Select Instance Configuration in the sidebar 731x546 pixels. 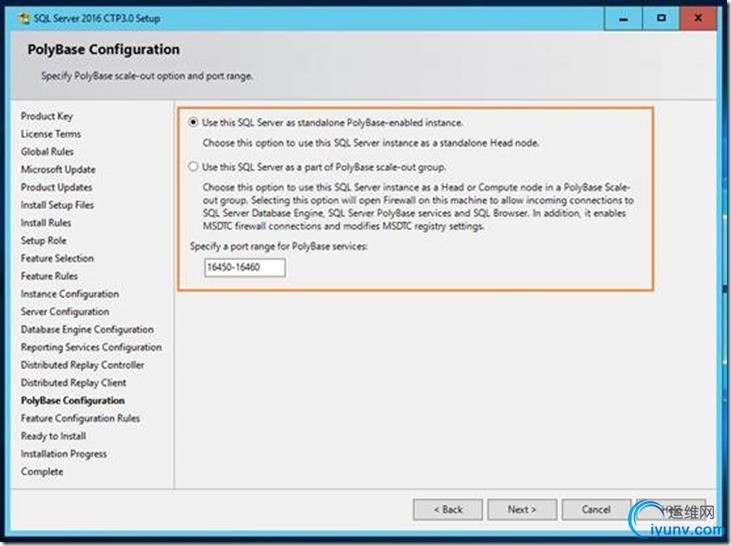point(69,294)
